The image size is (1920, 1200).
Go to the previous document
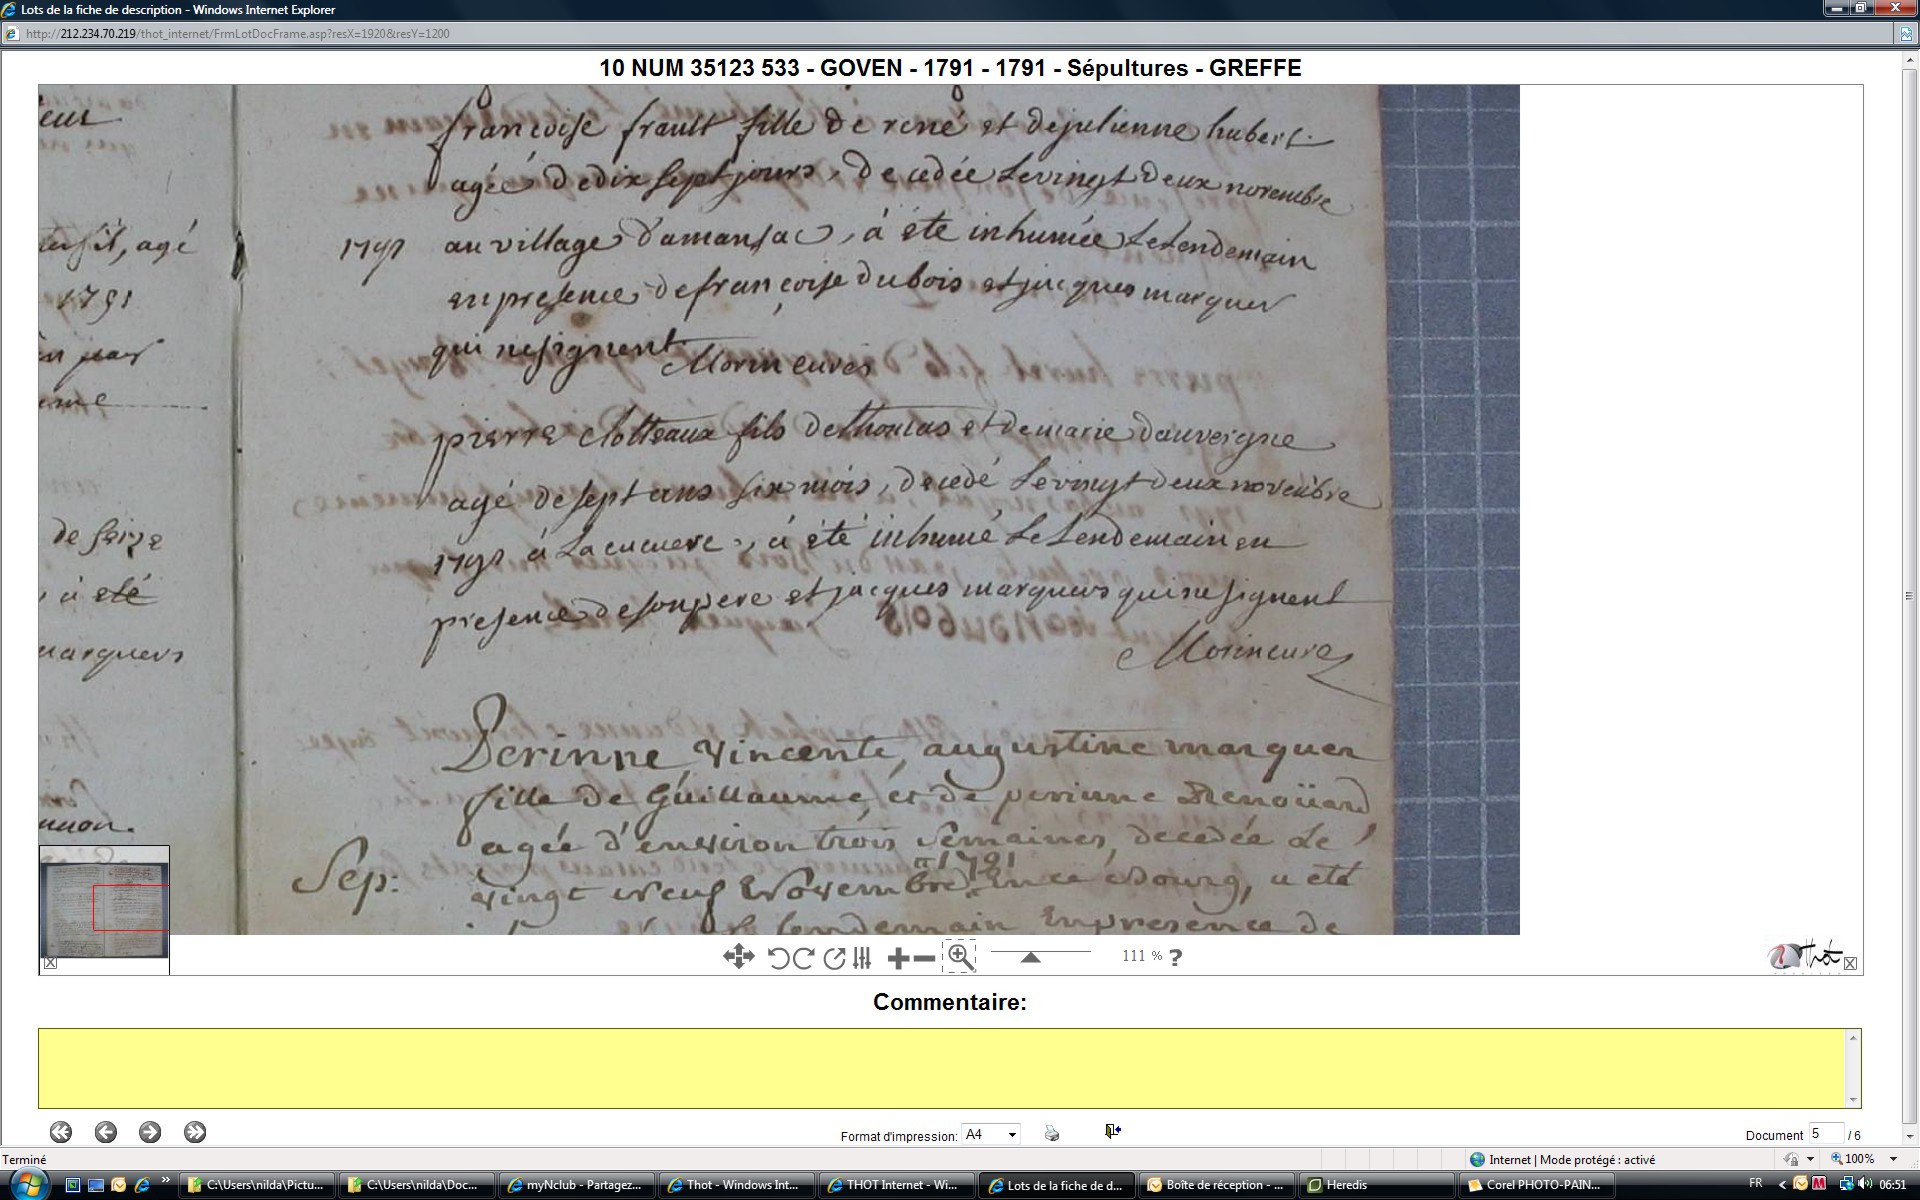106,1132
